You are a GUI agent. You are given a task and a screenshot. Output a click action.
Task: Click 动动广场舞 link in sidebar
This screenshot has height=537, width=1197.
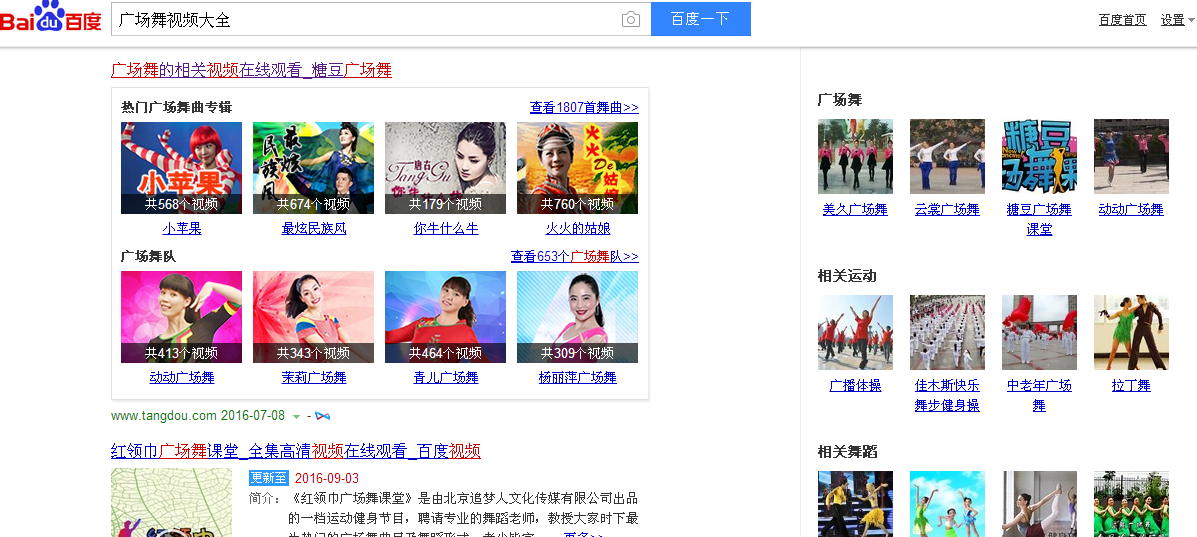click(1131, 209)
